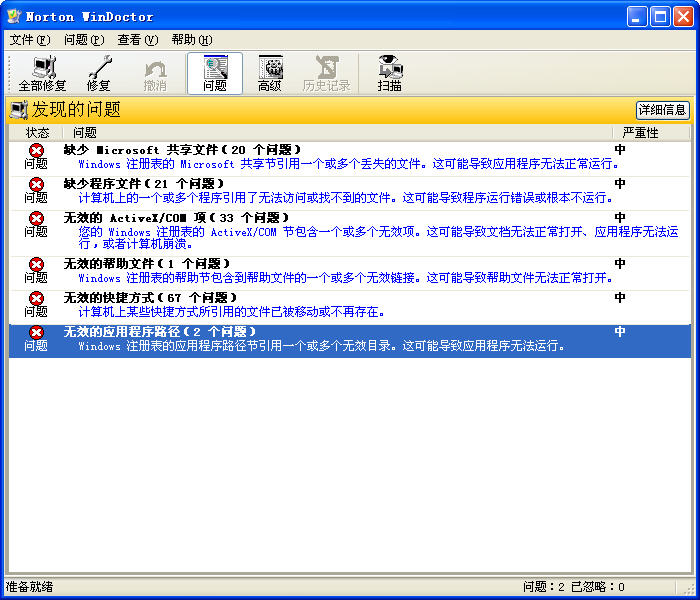Open the 帮助(H) menu
The height and width of the screenshot is (600, 700).
pos(191,40)
